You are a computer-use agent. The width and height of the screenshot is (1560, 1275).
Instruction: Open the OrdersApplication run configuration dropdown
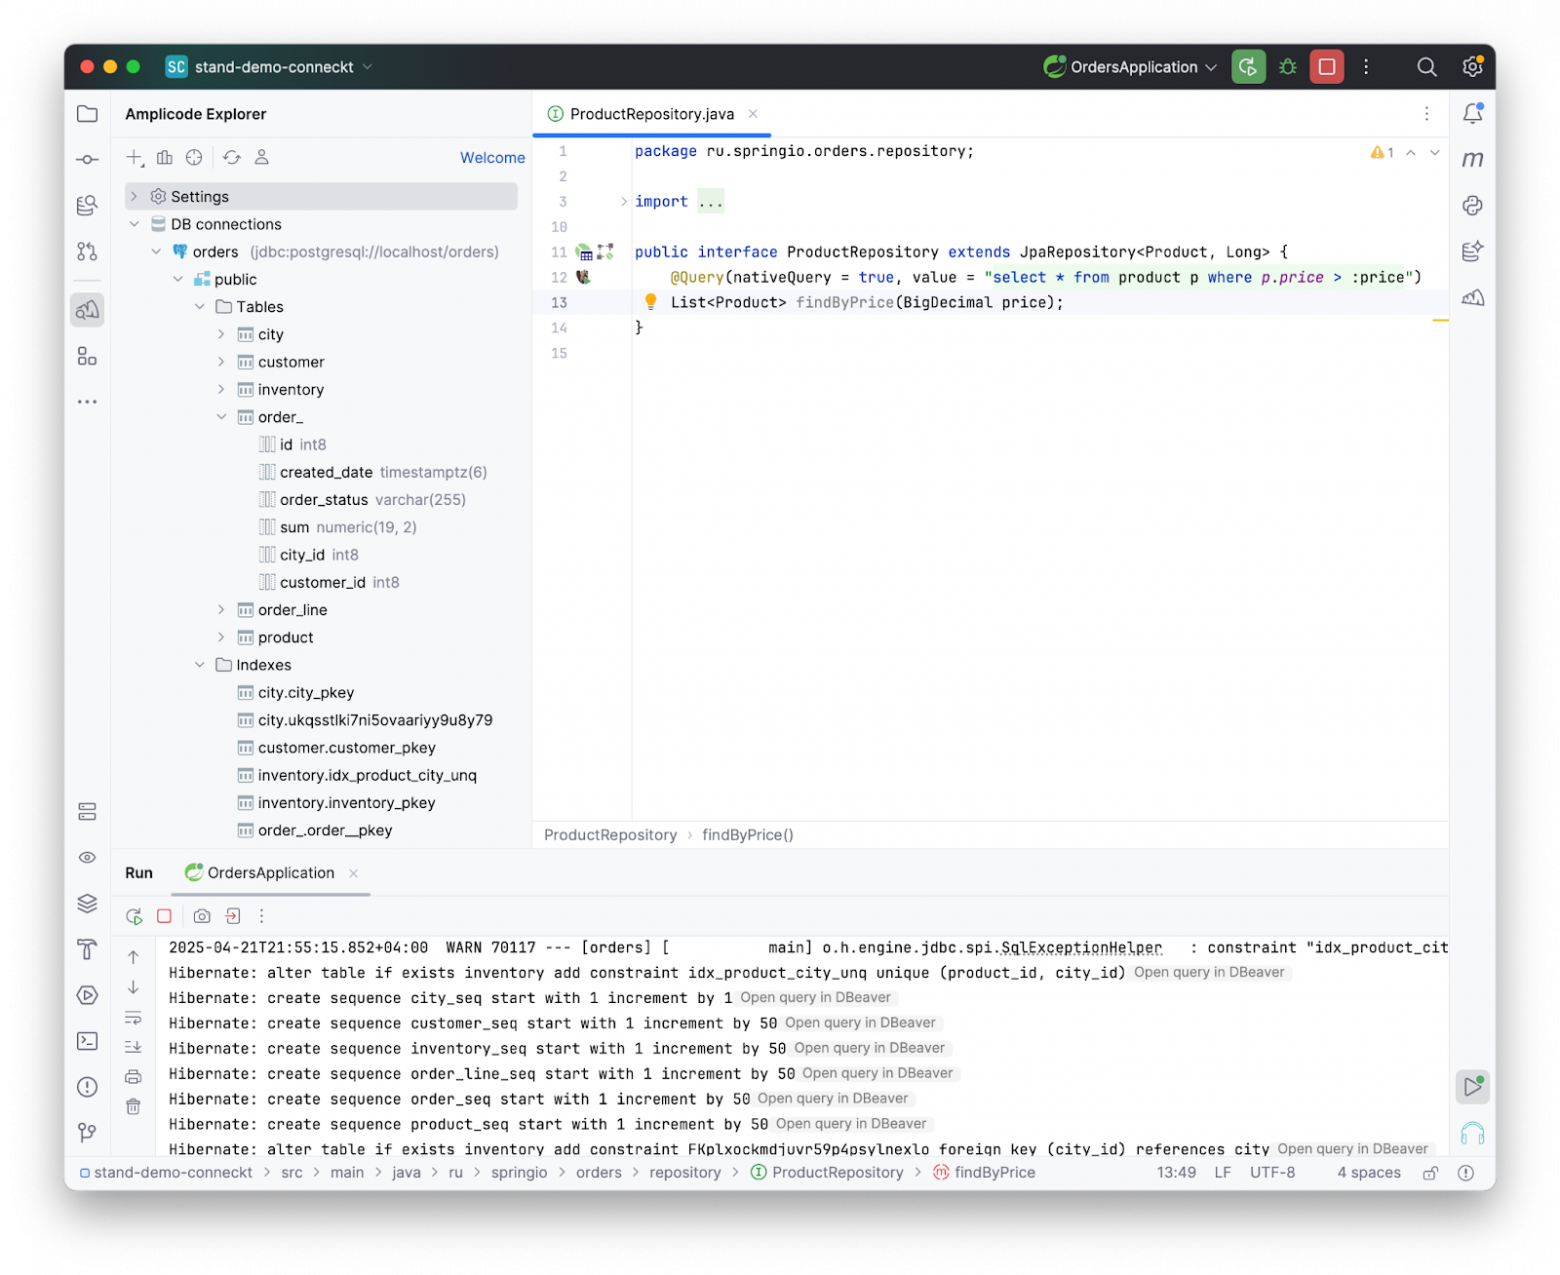pos(1130,67)
